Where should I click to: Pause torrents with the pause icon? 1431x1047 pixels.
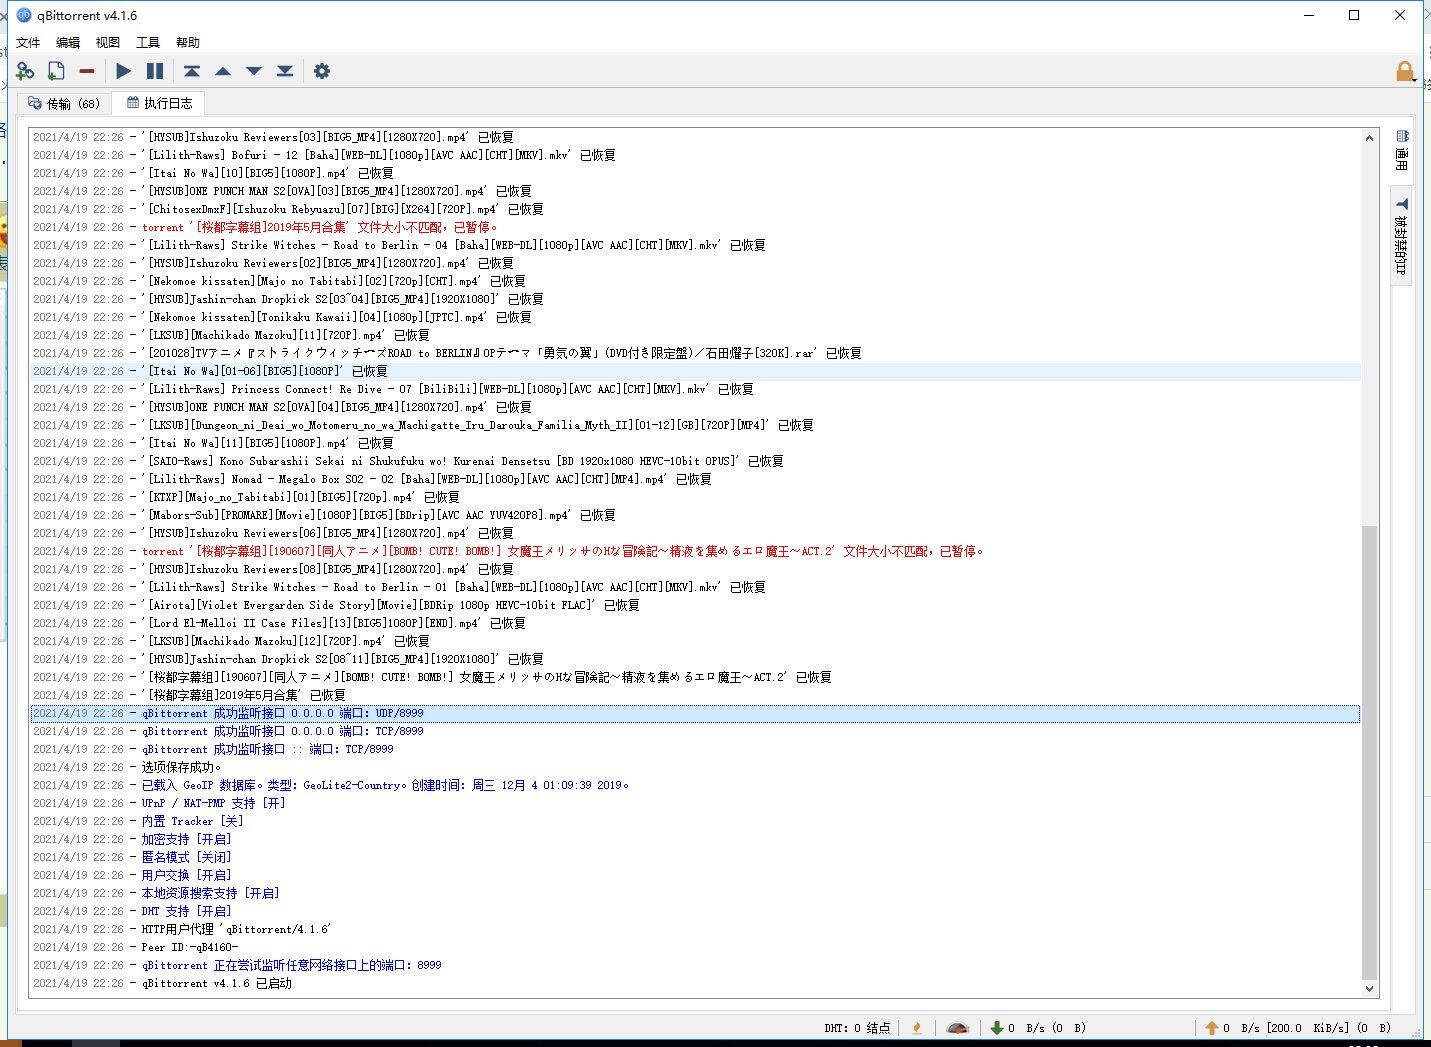(155, 71)
